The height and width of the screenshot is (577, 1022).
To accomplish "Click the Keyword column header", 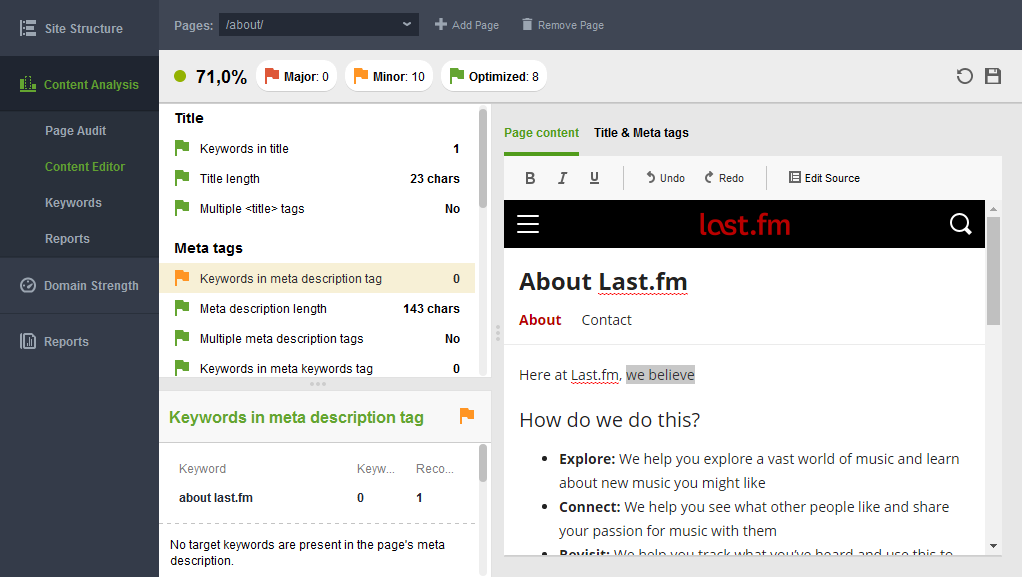I will click(203, 469).
